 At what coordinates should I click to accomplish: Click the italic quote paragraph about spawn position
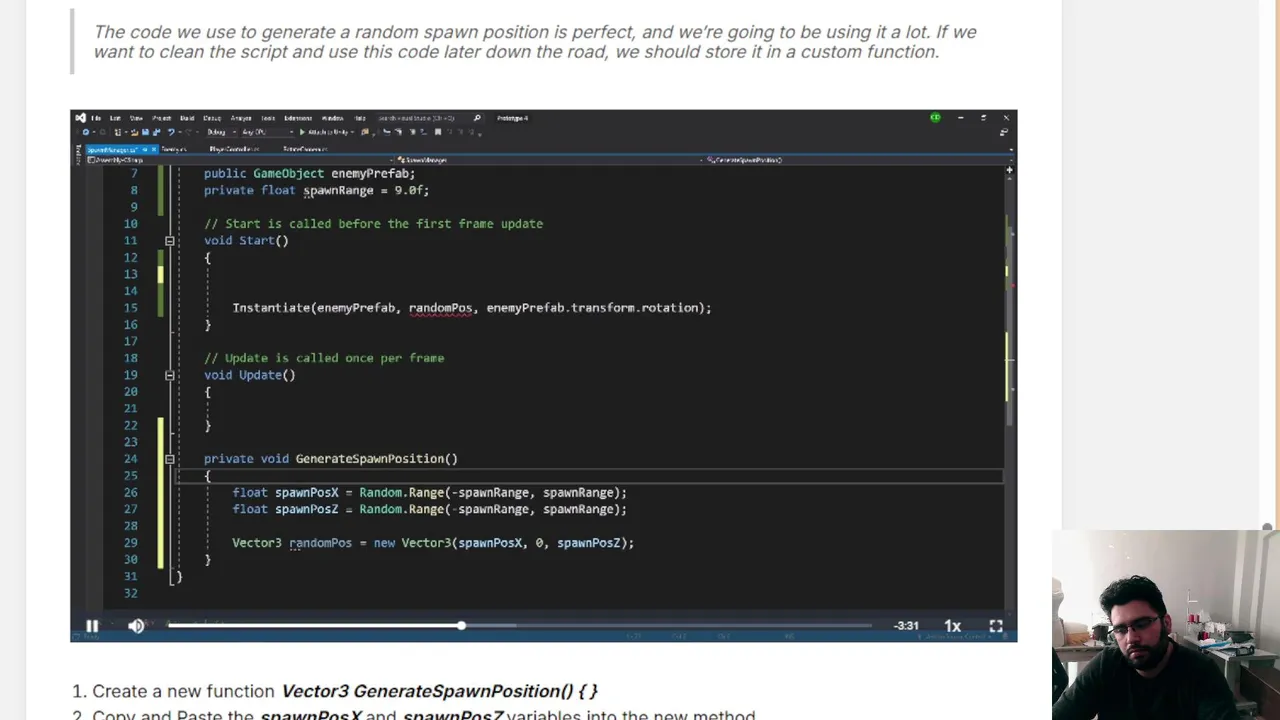coord(535,42)
